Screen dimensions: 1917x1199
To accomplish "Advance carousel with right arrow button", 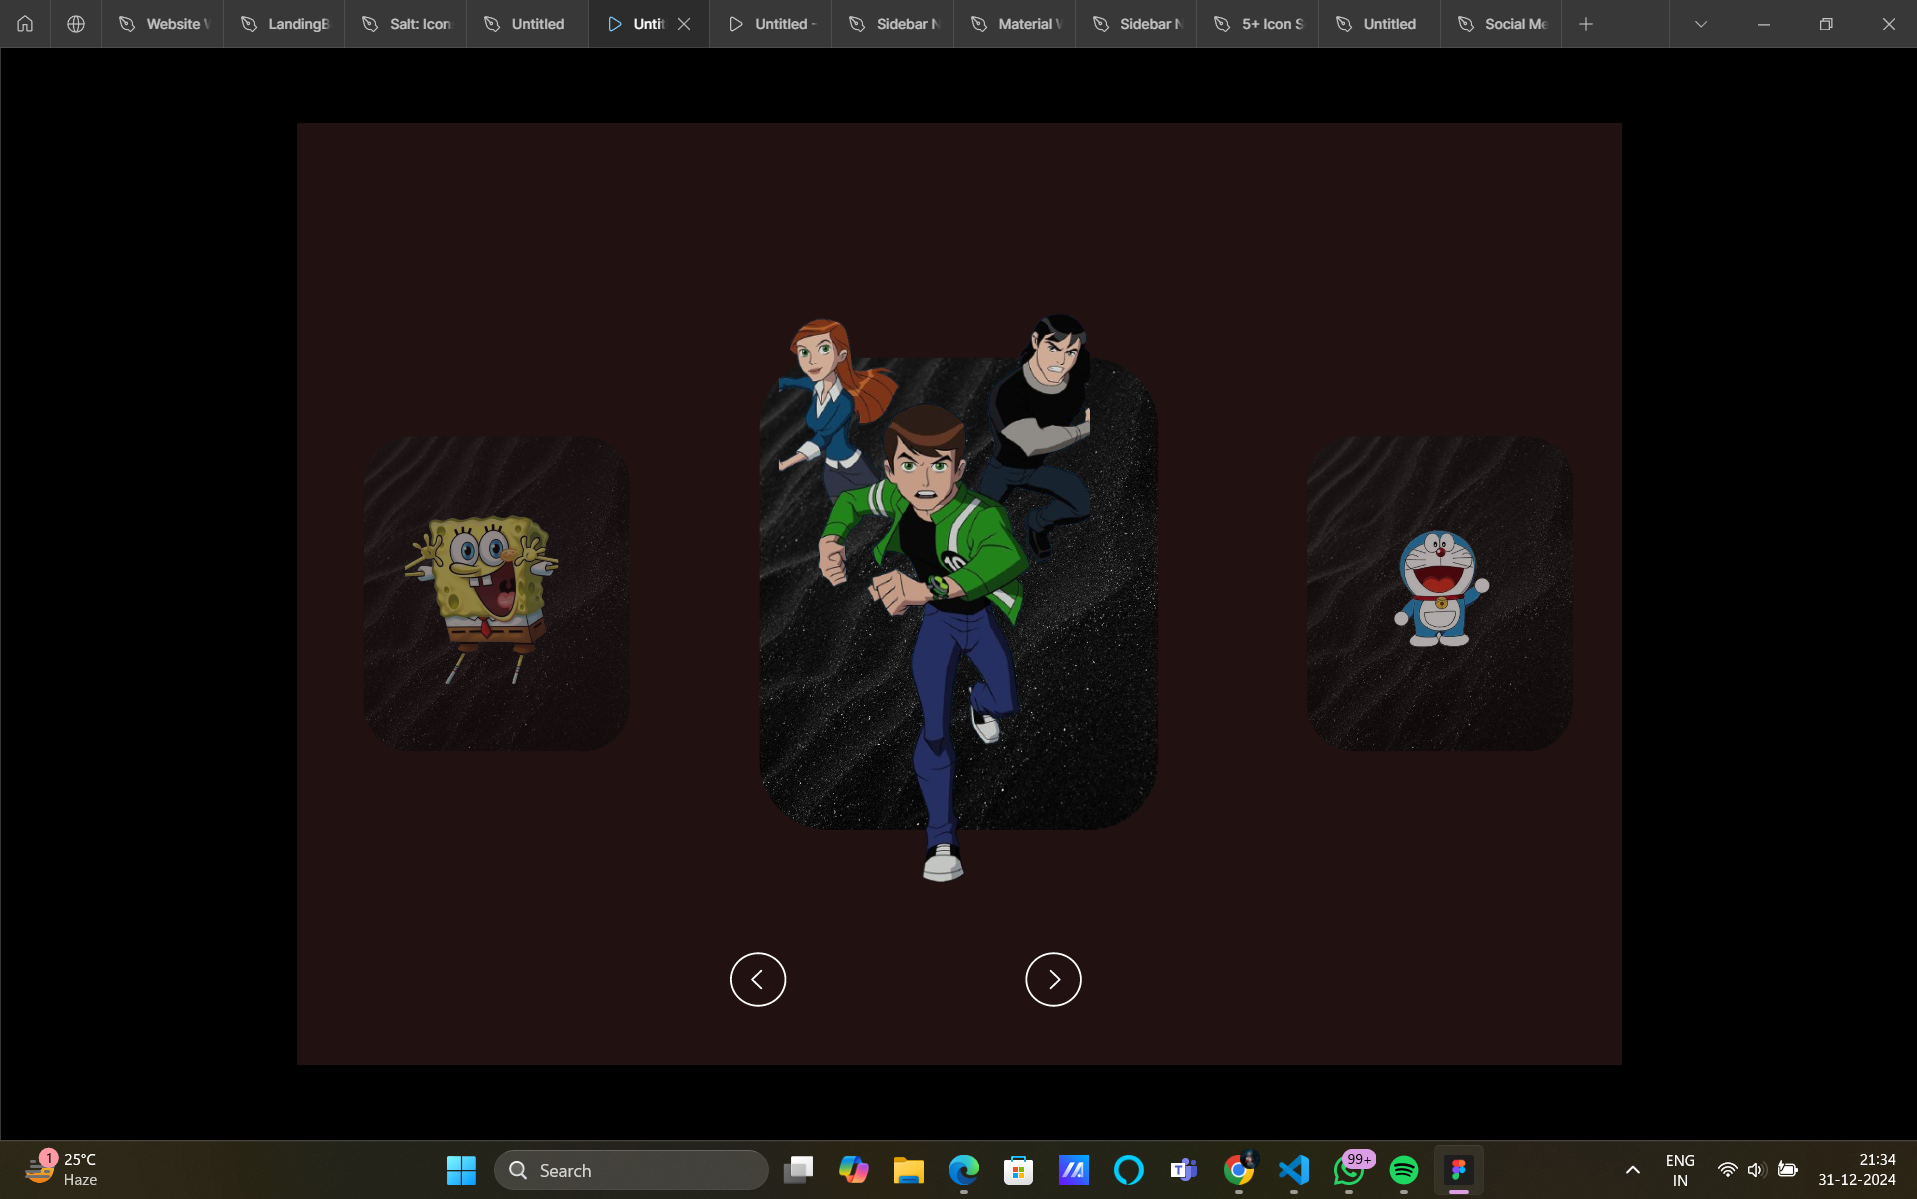I will click(1053, 979).
